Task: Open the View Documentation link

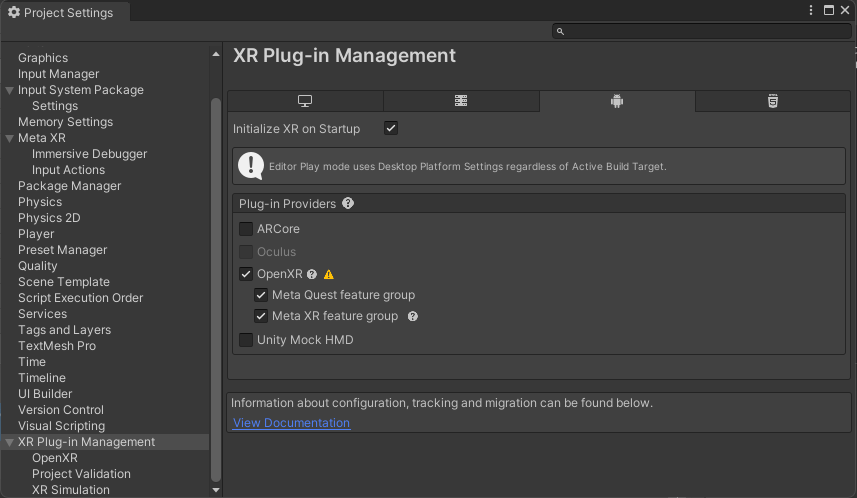Action: [291, 423]
